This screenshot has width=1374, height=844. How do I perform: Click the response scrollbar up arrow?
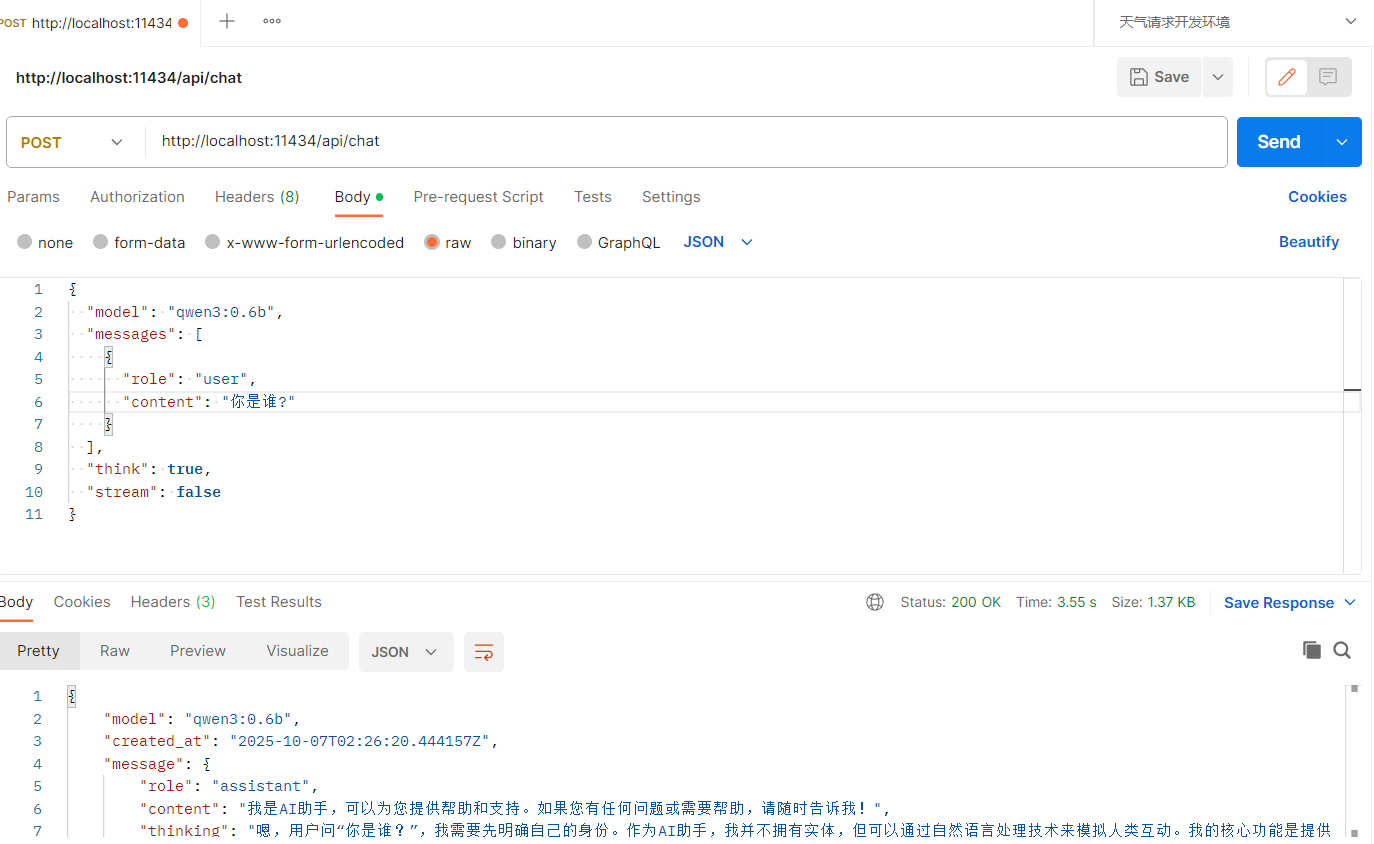pos(1354,688)
